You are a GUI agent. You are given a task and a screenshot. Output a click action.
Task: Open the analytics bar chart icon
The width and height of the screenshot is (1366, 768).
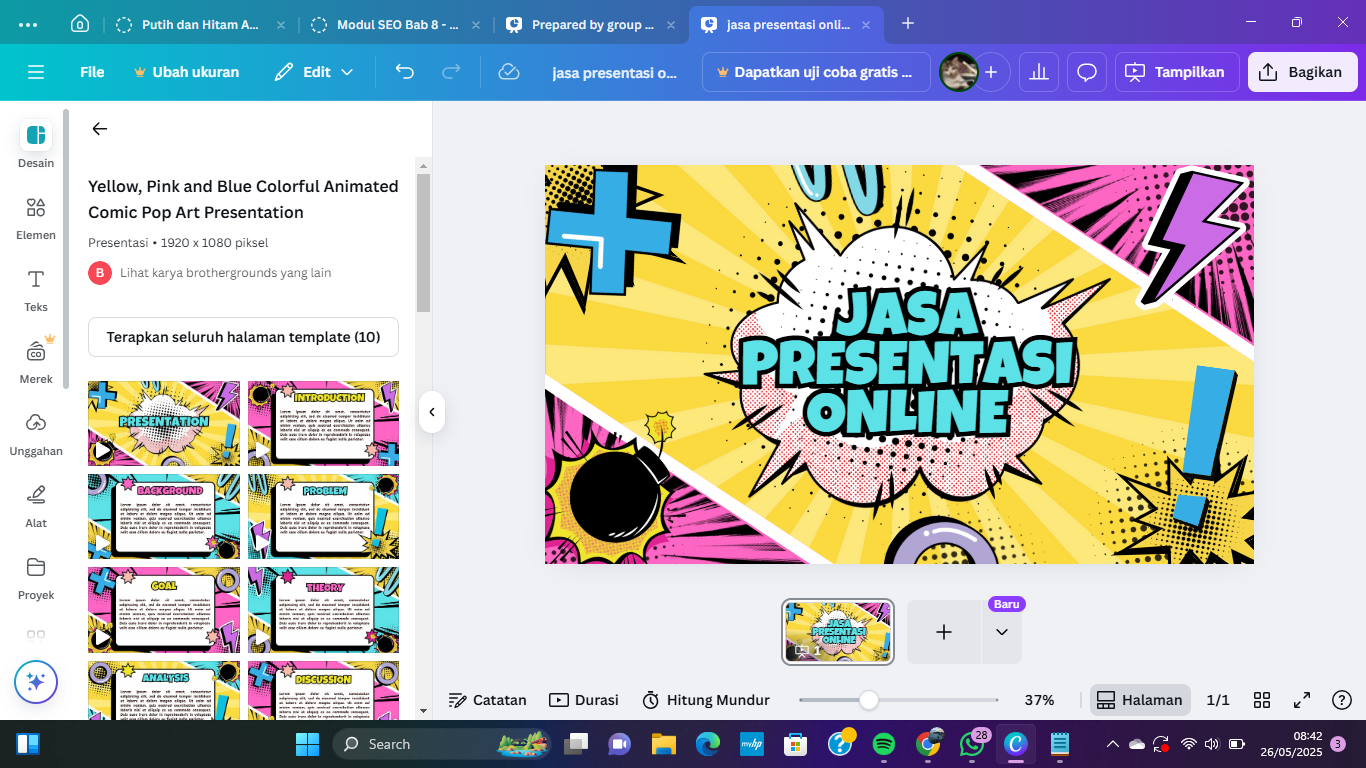point(1040,72)
